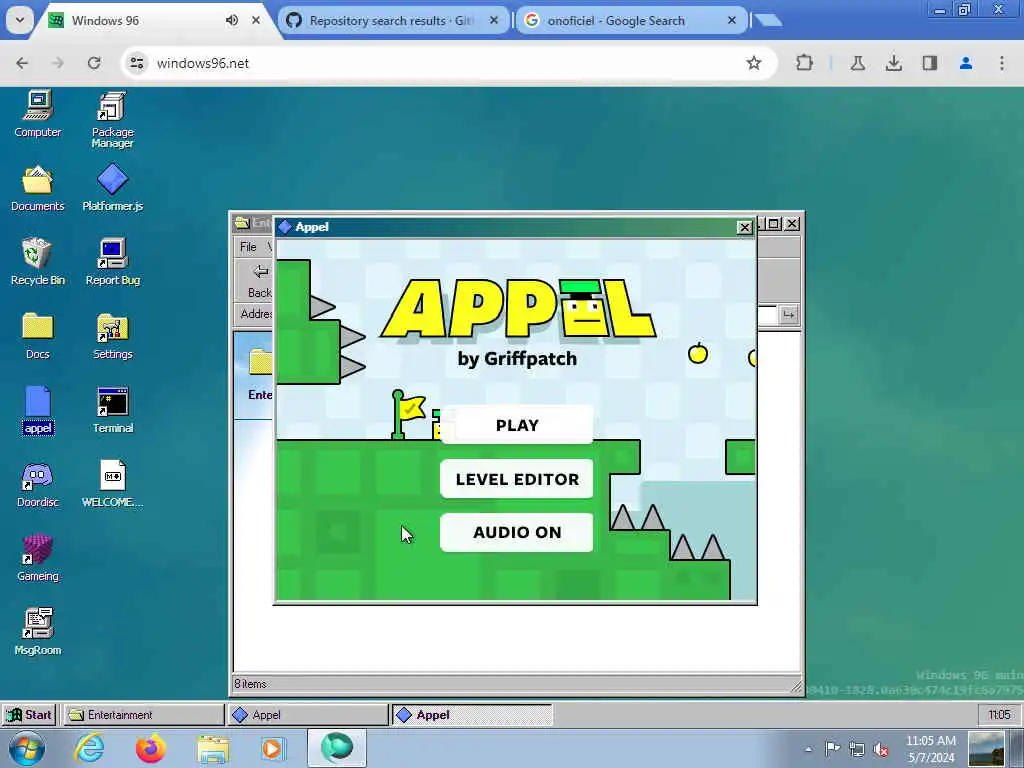Close the Appel game window

click(744, 227)
